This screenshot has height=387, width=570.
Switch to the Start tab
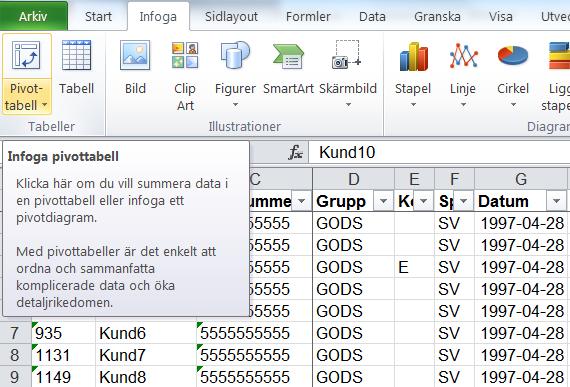coord(98,16)
